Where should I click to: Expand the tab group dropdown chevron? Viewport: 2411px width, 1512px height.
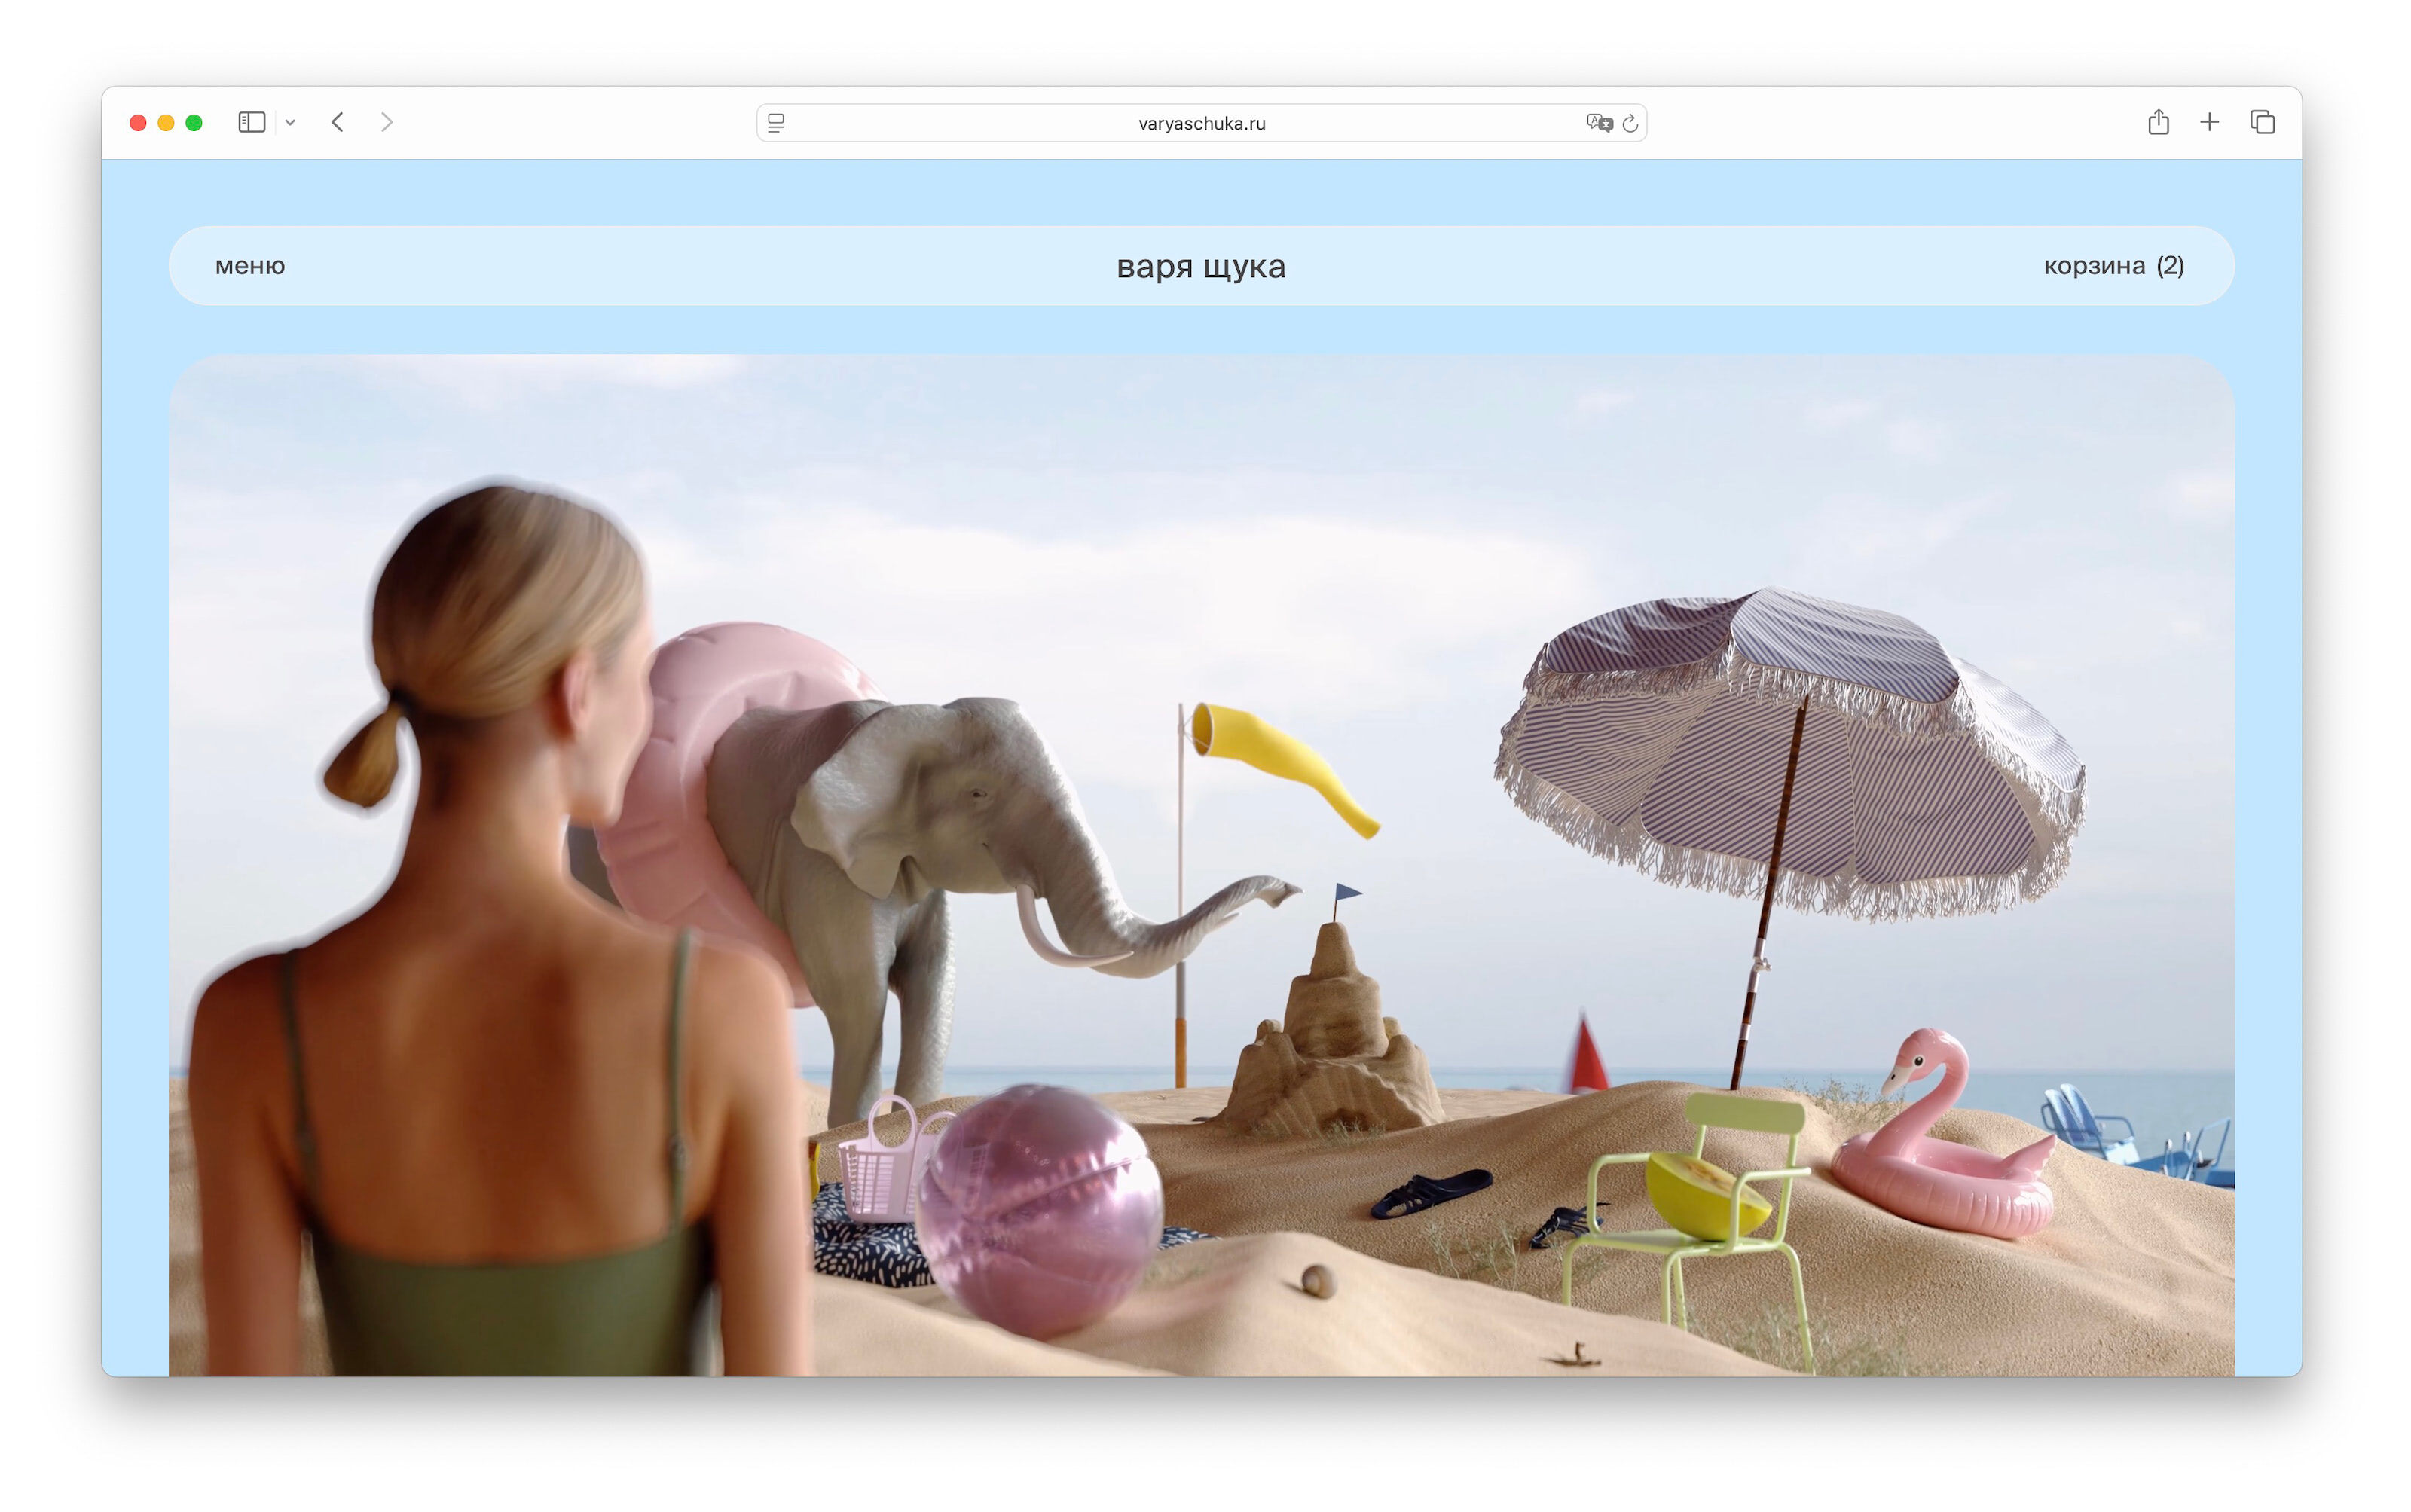tap(290, 123)
